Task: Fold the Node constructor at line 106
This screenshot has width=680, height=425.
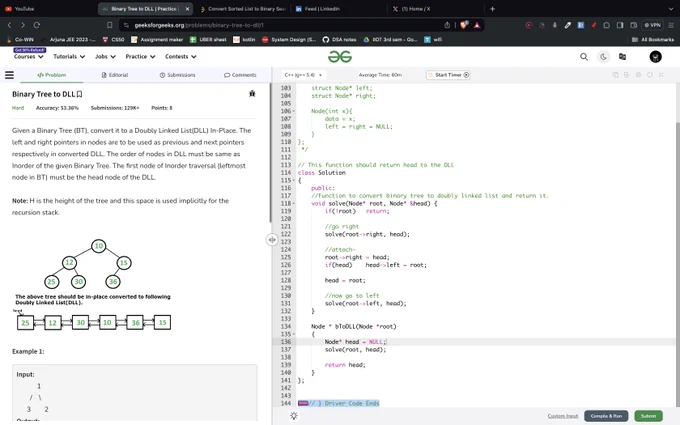Action: (x=294, y=111)
